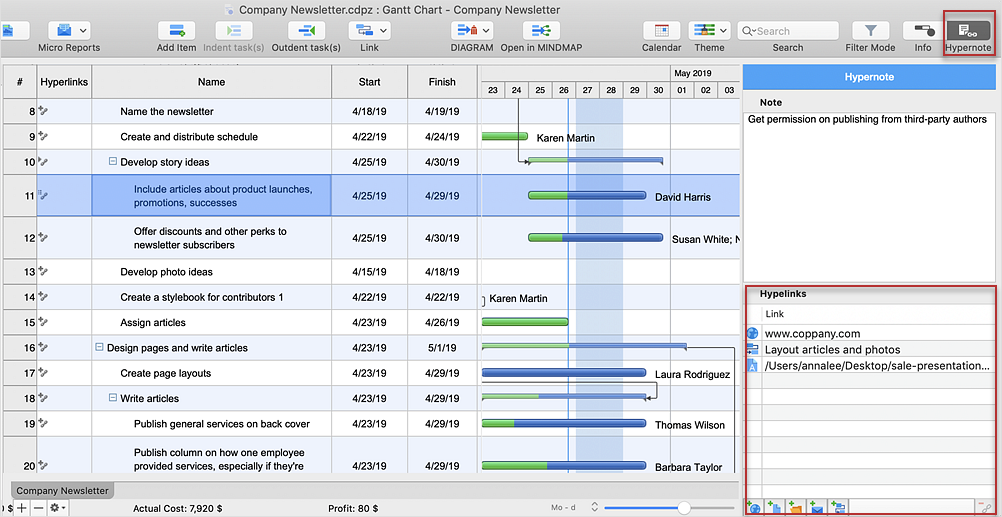Click Outdent task(s) in the toolbar
The width and height of the screenshot is (1002, 517).
(x=306, y=31)
